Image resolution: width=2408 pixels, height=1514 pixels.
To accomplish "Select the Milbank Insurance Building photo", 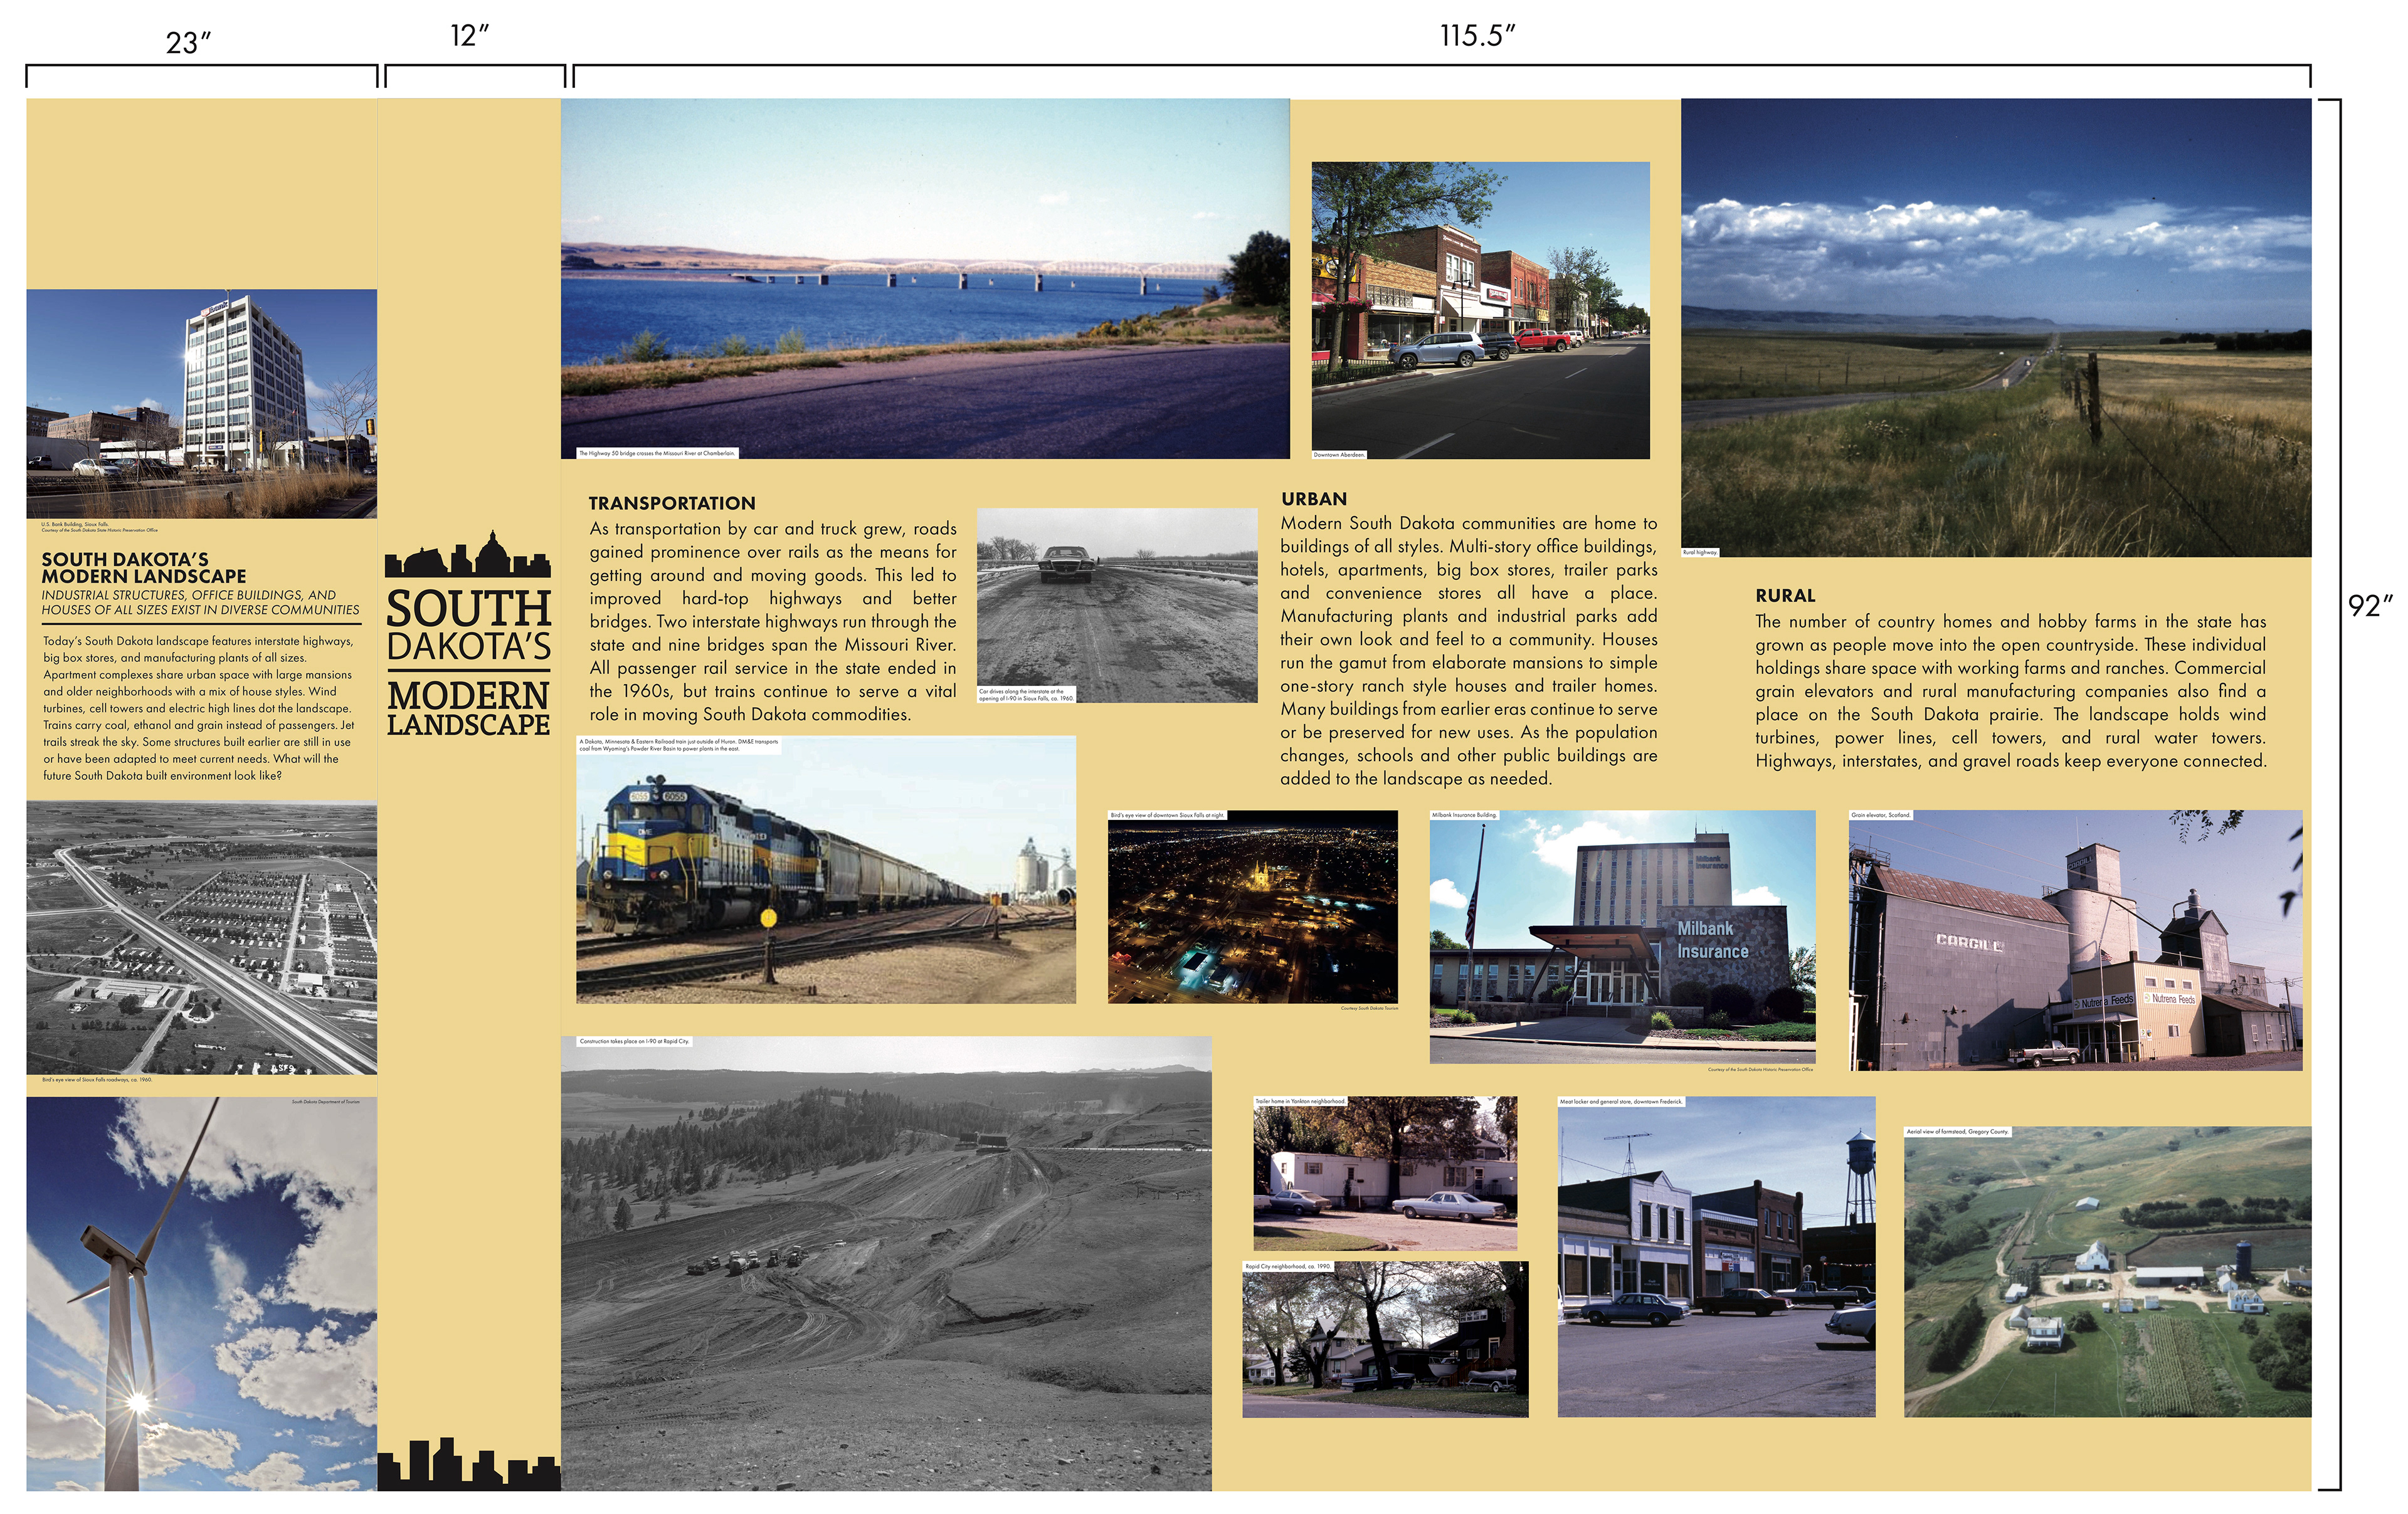I will 1622,936.
